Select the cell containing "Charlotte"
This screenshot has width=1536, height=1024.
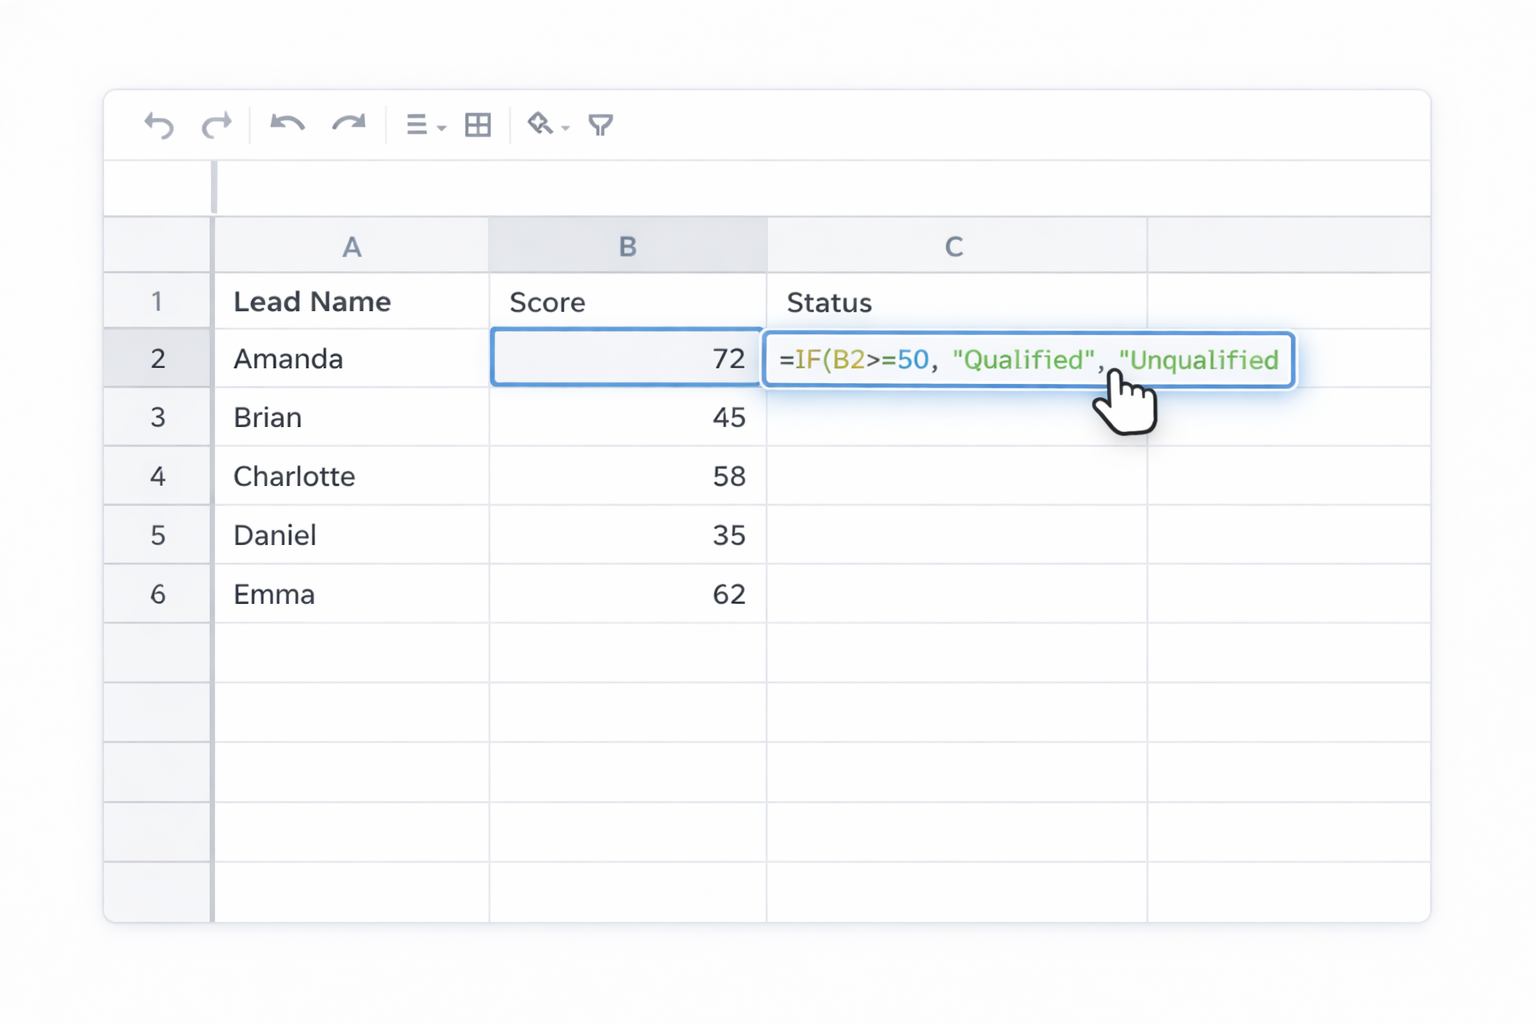tap(351, 476)
